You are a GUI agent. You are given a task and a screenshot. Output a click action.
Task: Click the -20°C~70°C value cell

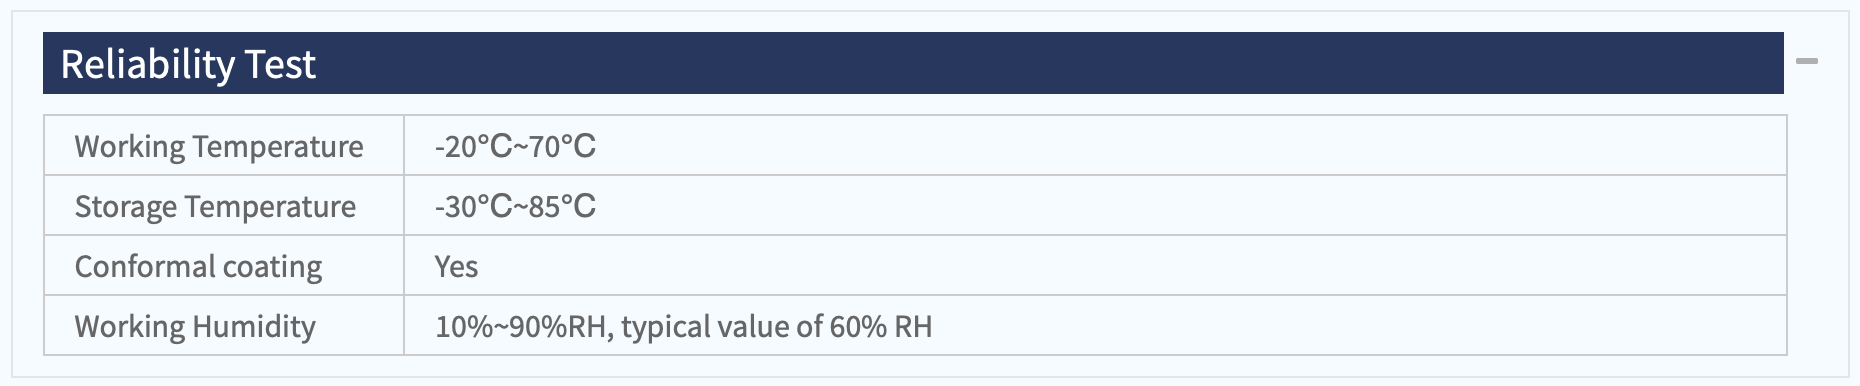pyautogui.click(x=1095, y=146)
